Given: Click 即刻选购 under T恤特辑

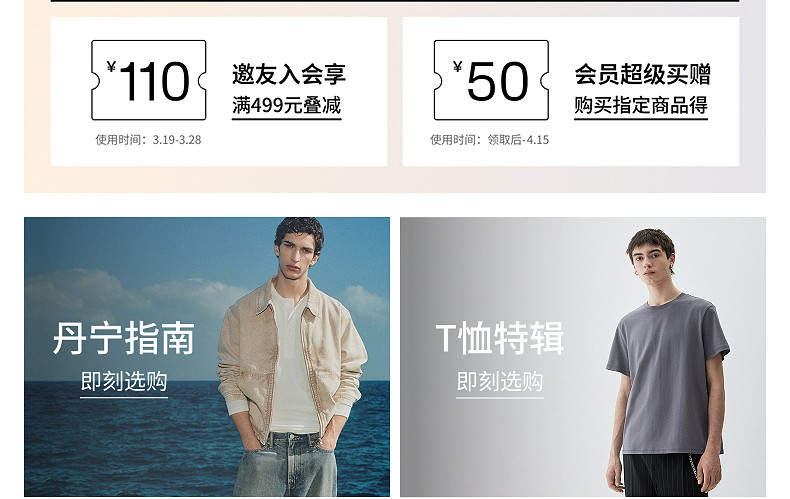Looking at the screenshot, I should (500, 382).
